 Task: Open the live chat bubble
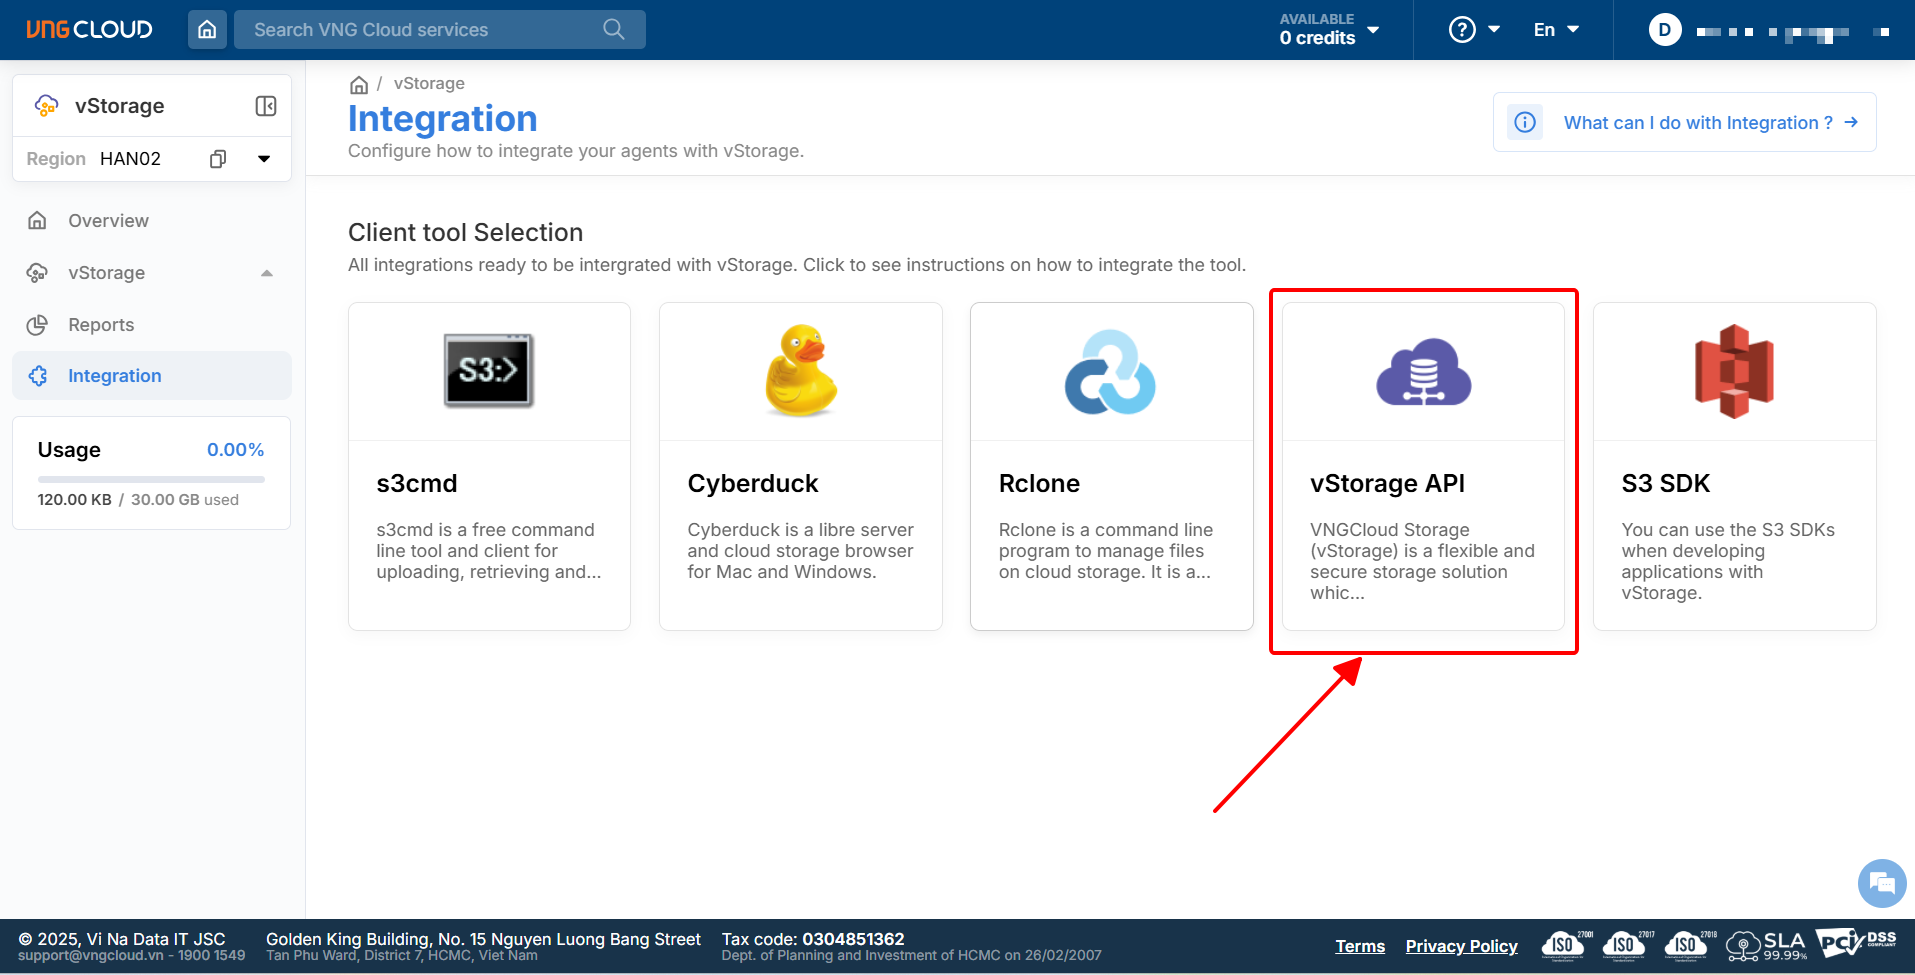1881,883
